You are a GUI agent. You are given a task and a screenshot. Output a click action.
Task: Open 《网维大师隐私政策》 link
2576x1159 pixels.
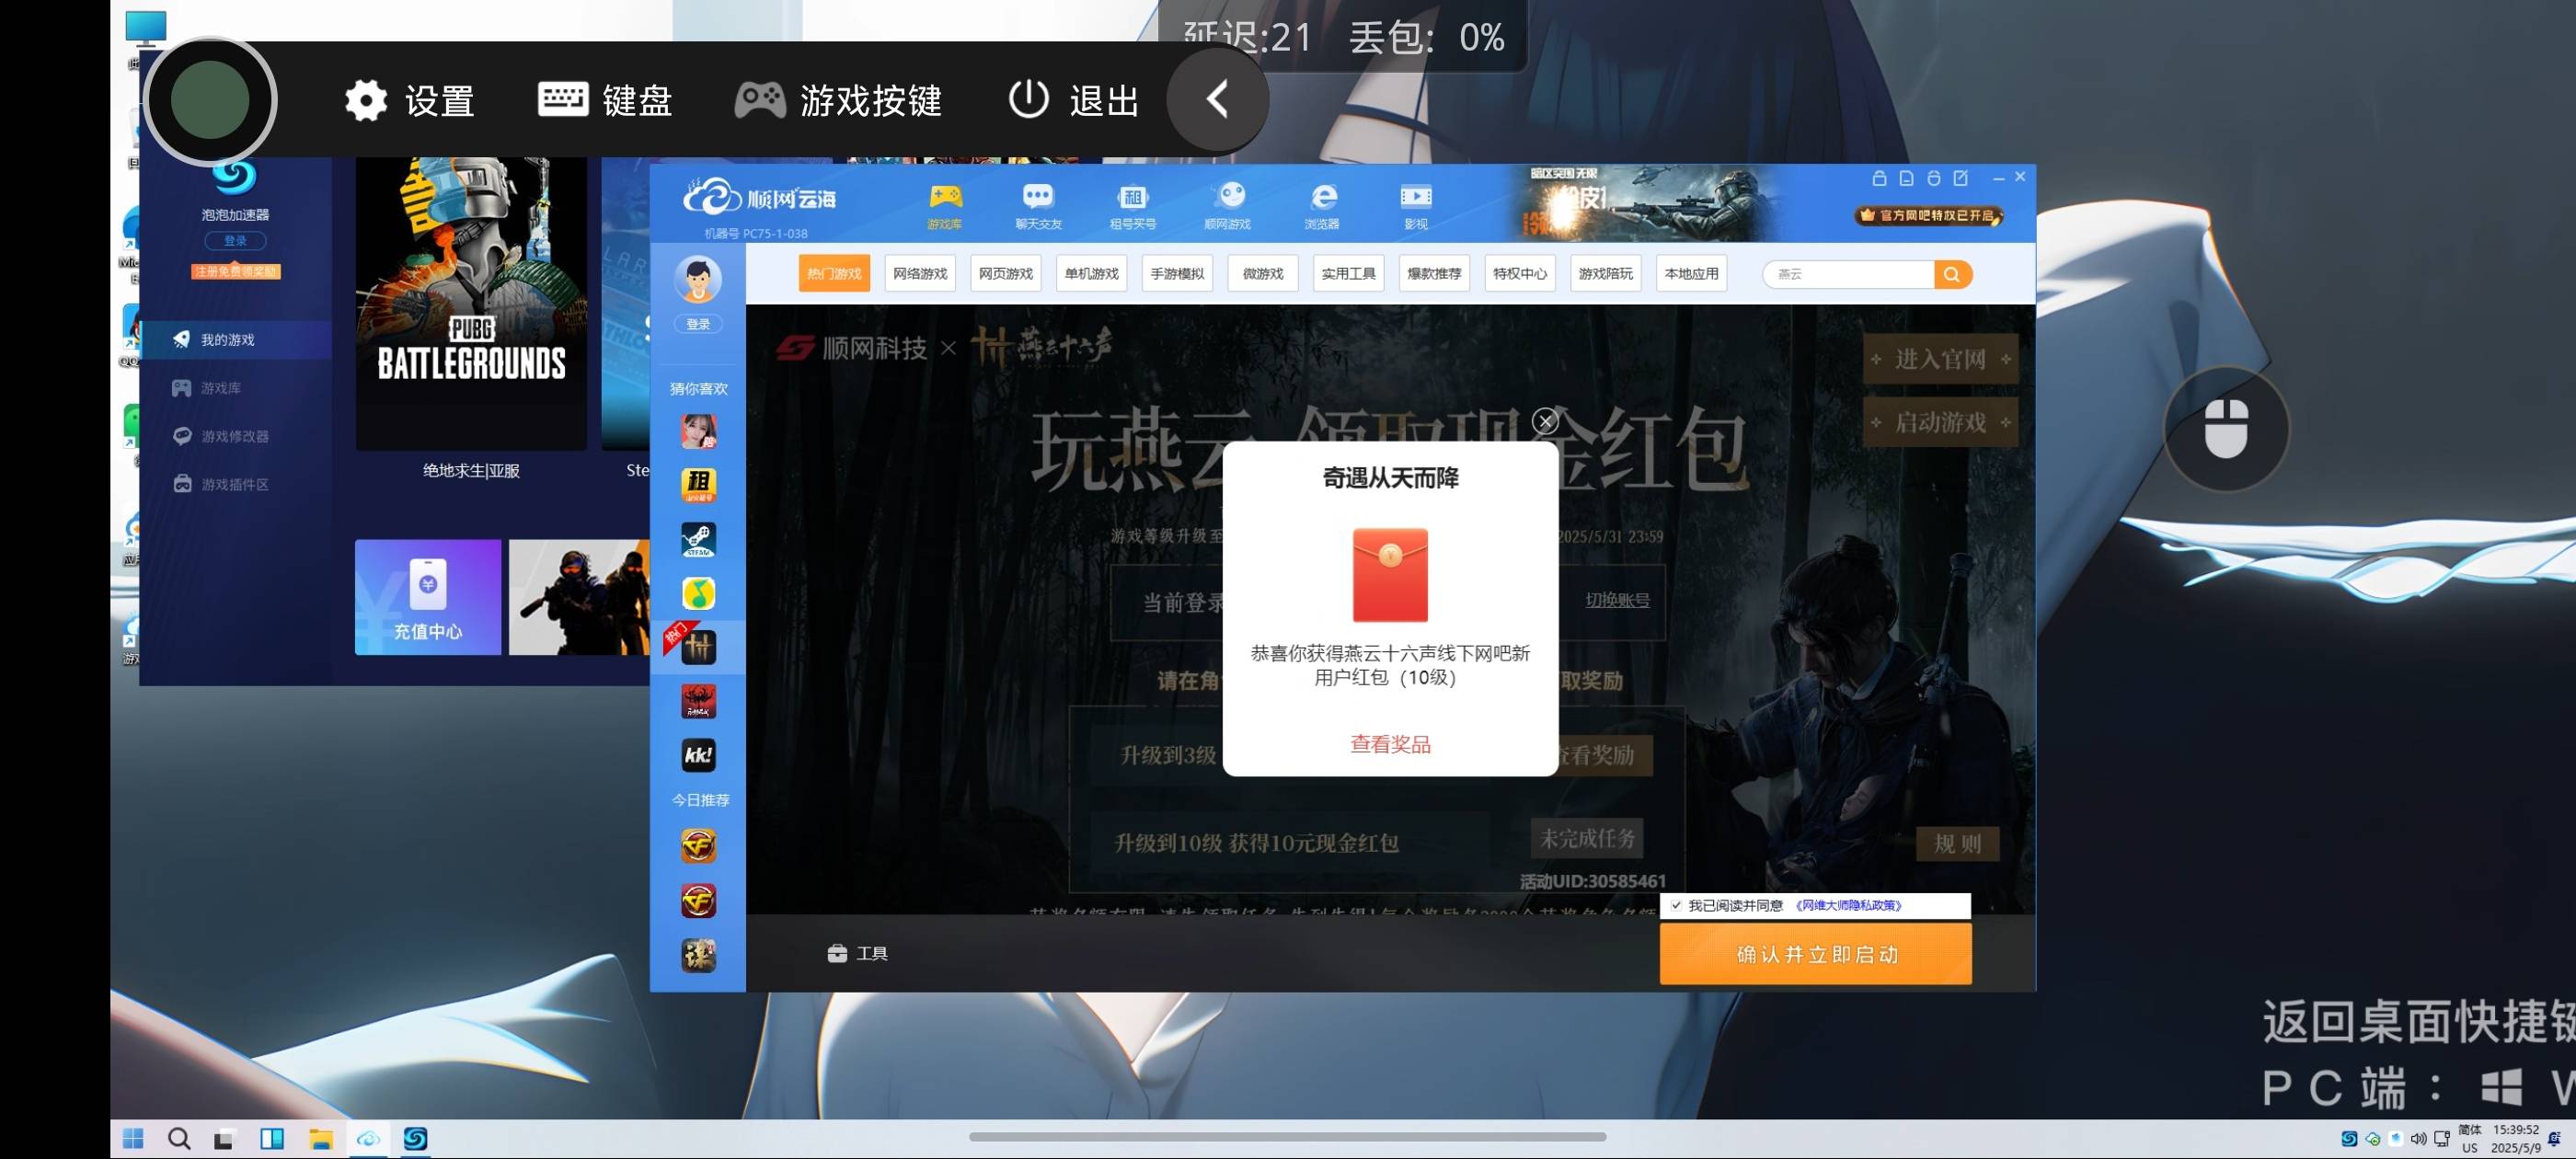pos(1848,905)
